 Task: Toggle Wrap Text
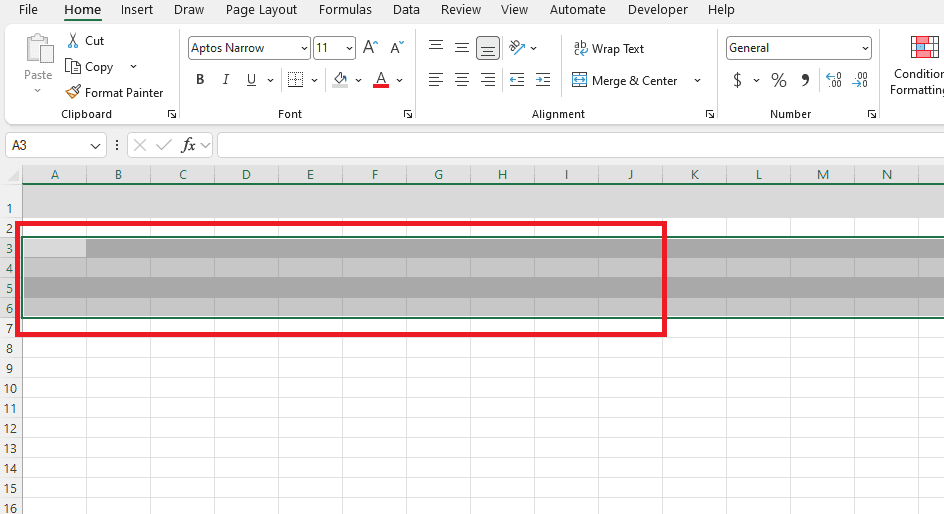609,49
